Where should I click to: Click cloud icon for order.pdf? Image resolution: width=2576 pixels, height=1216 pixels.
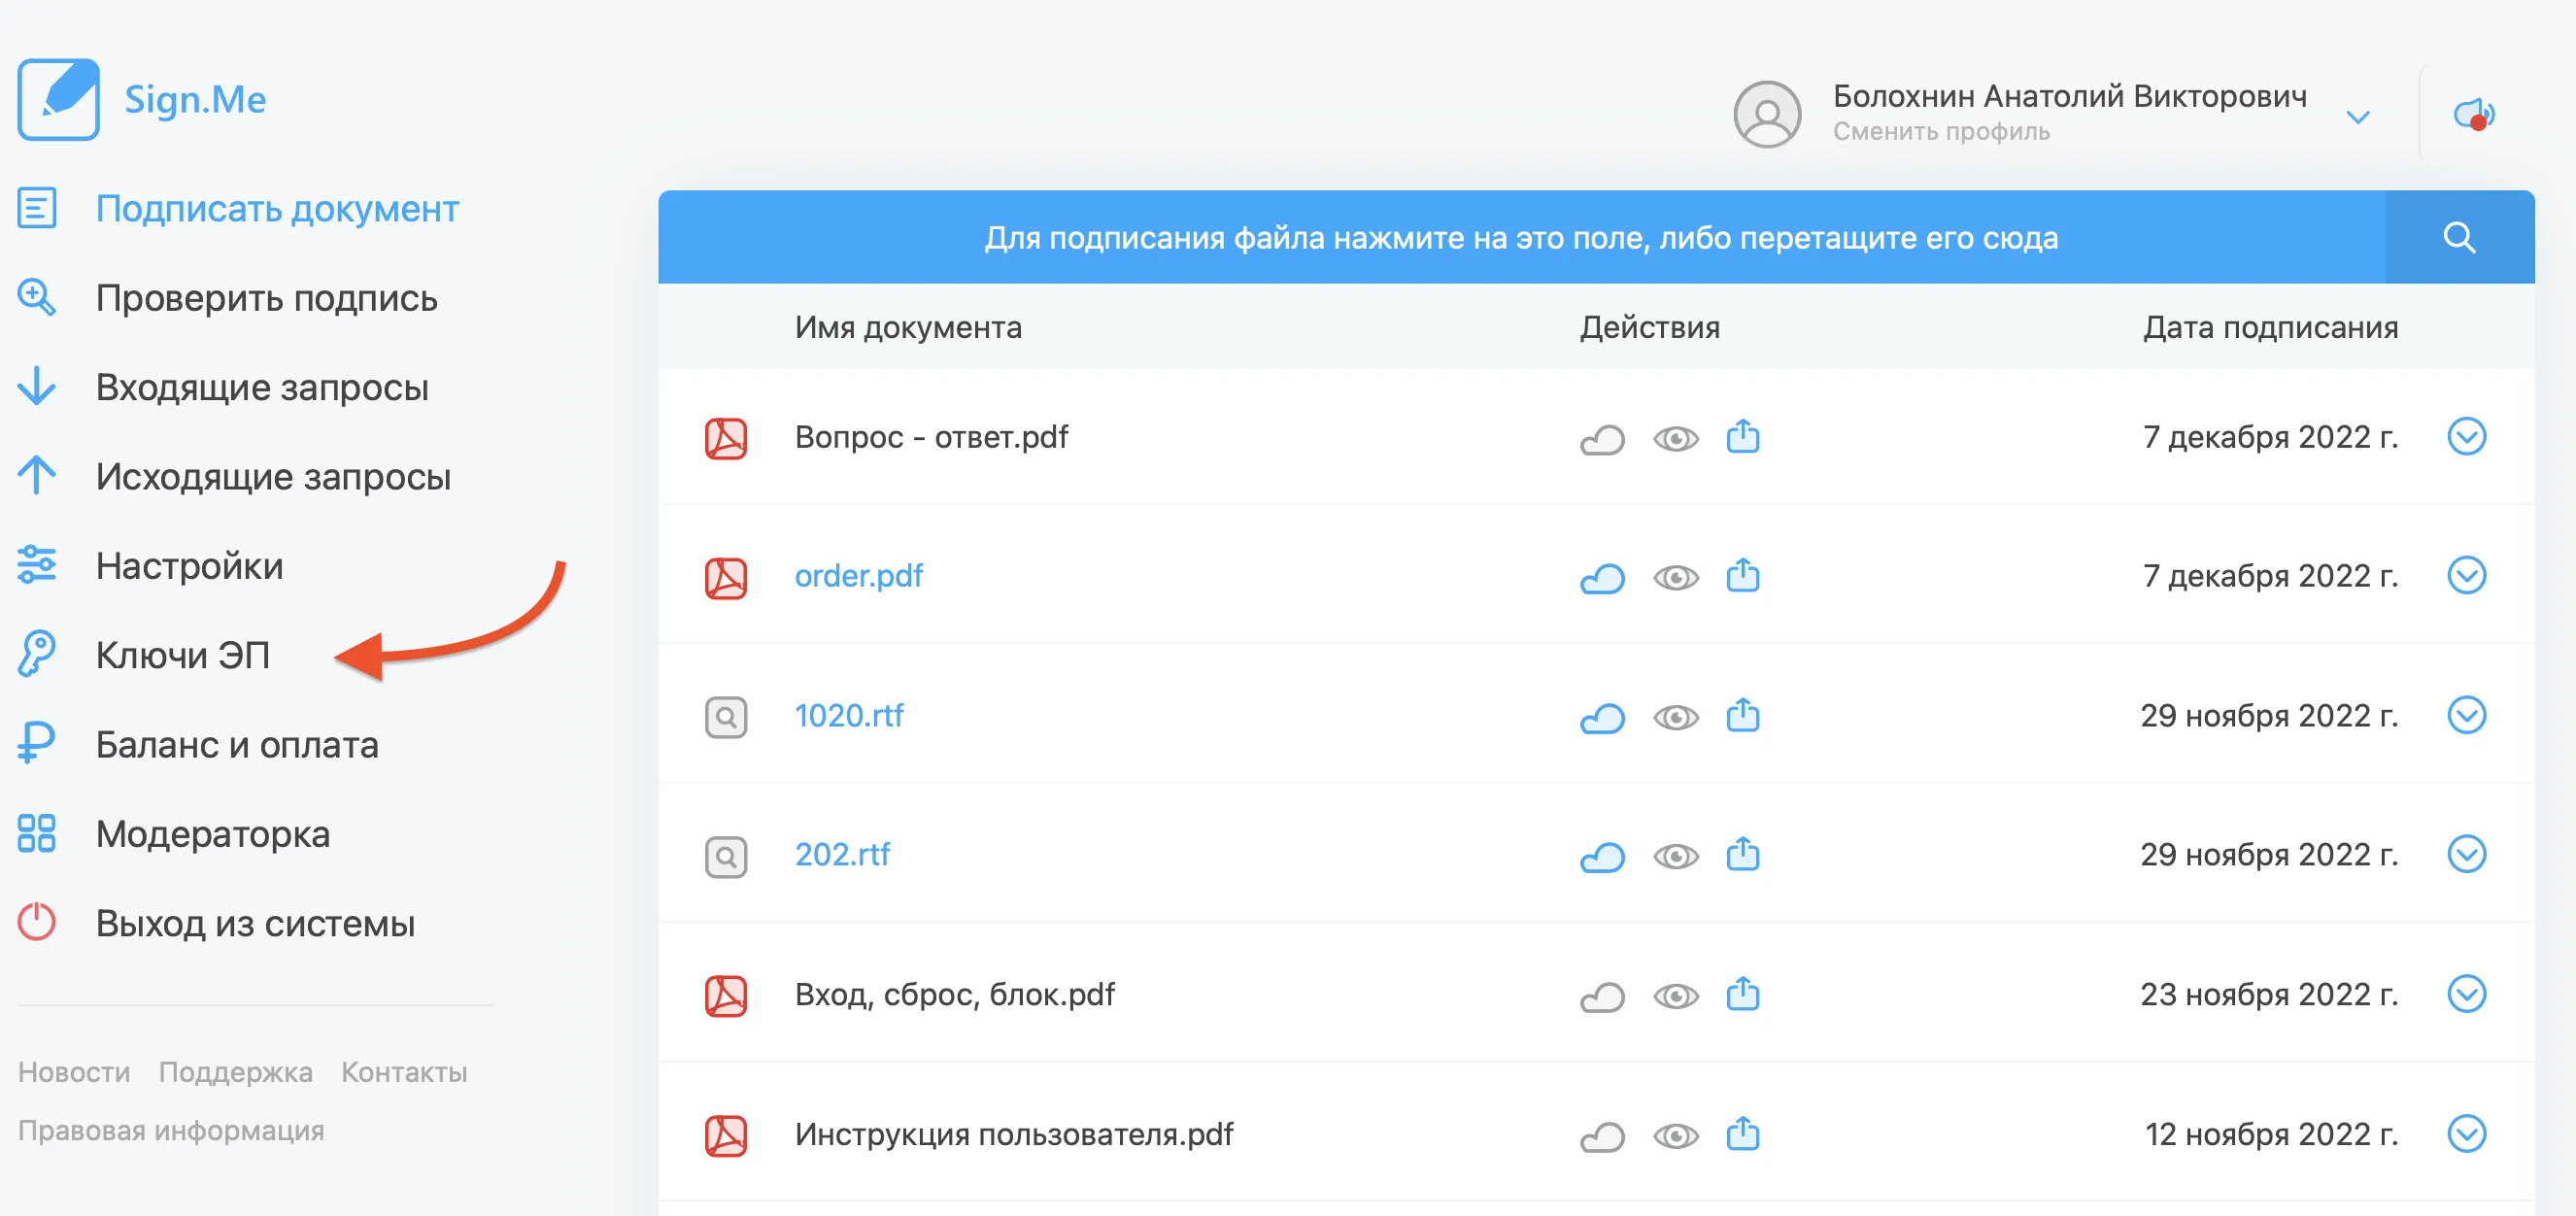1602,577
